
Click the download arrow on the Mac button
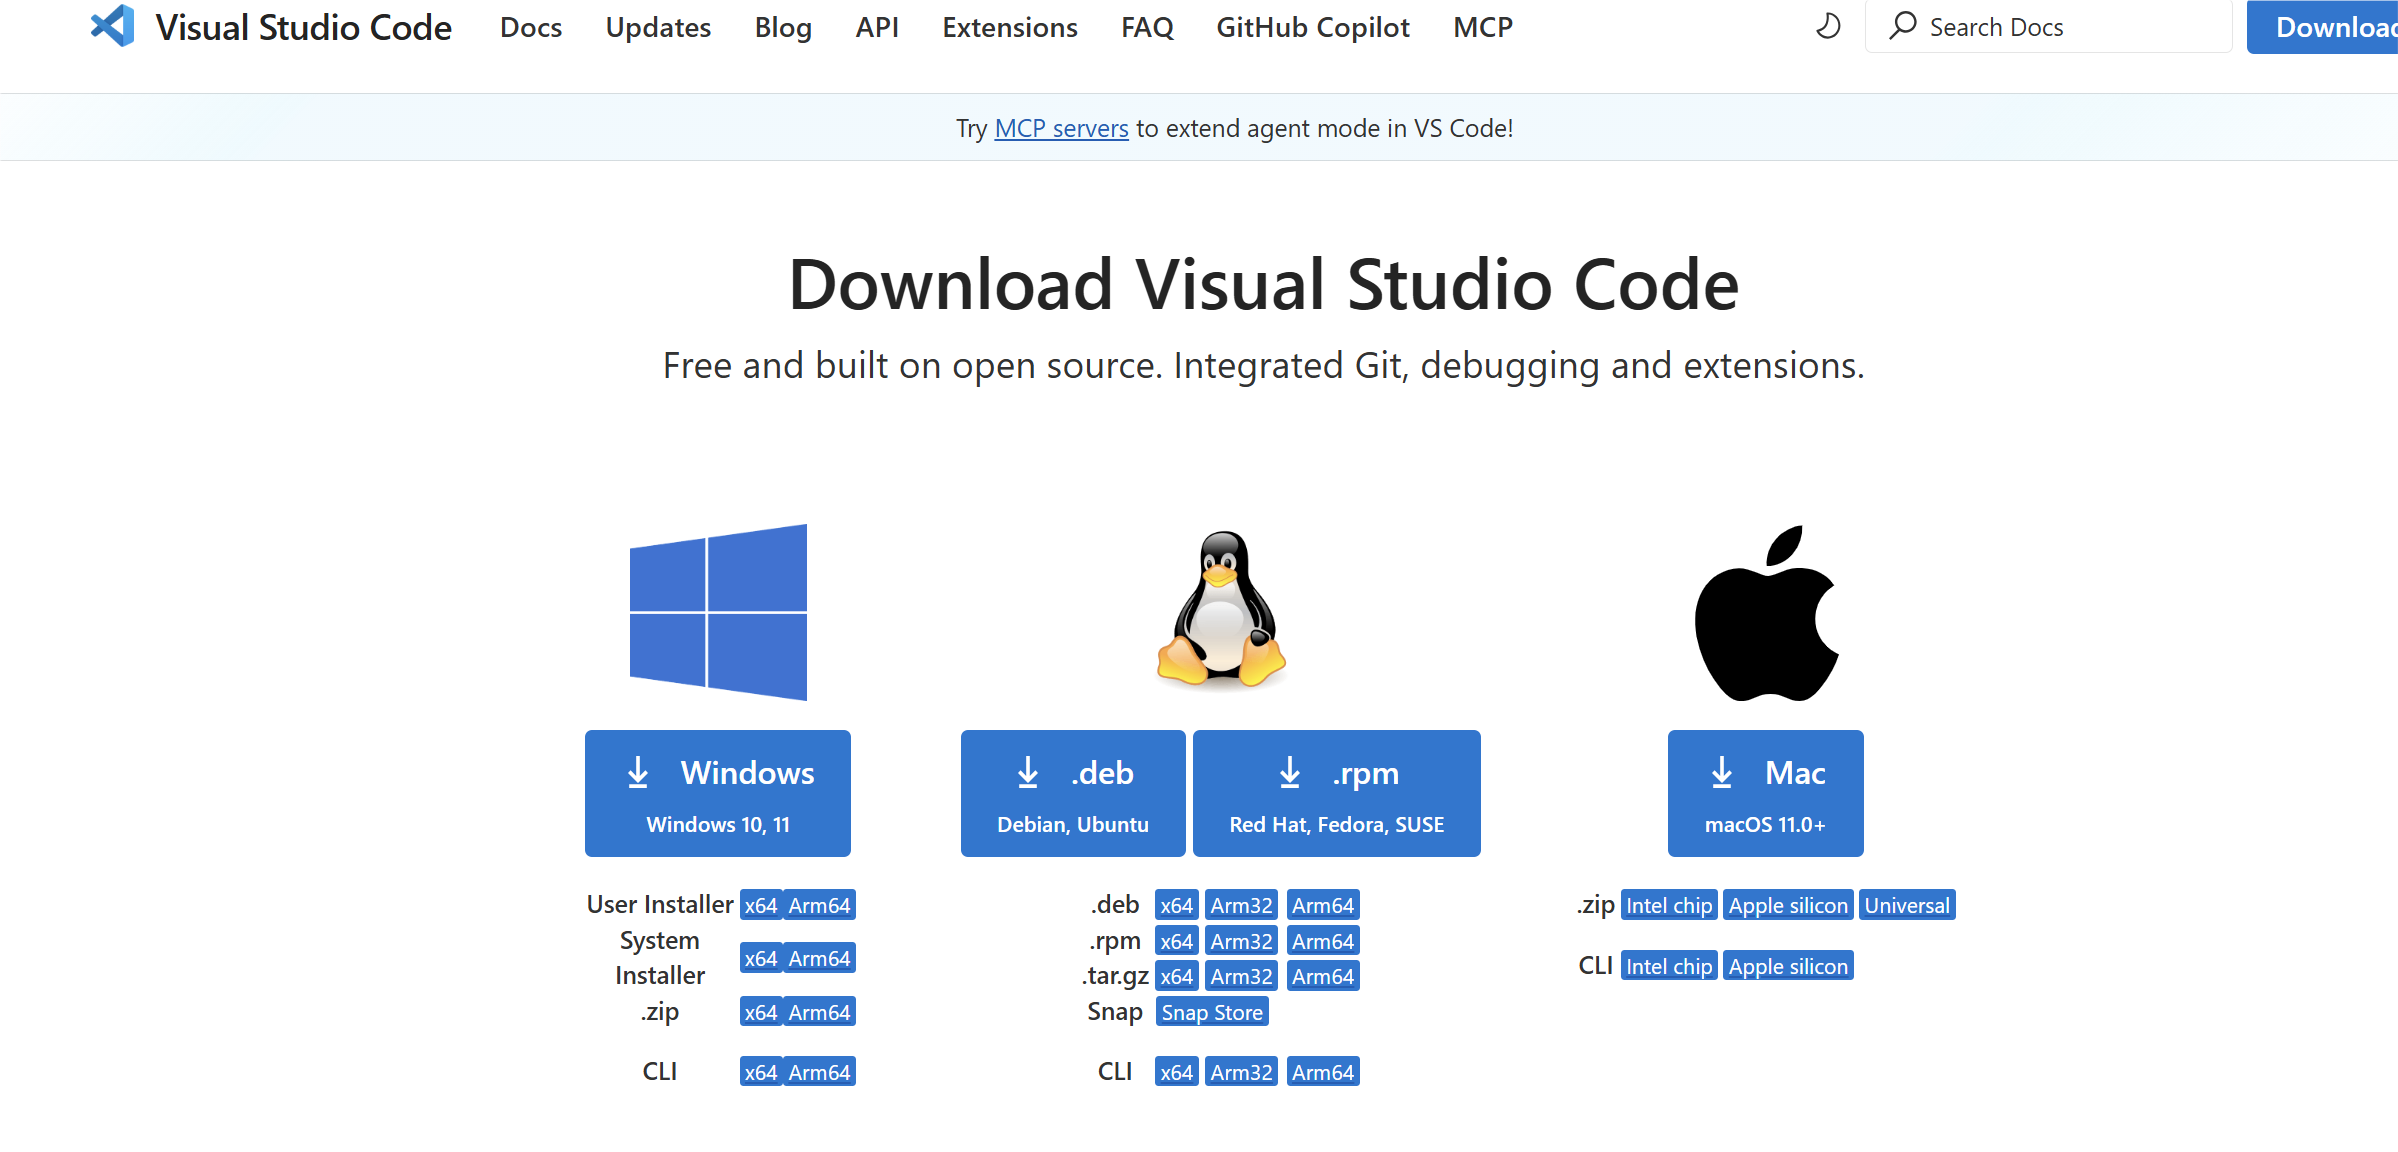[x=1721, y=772]
